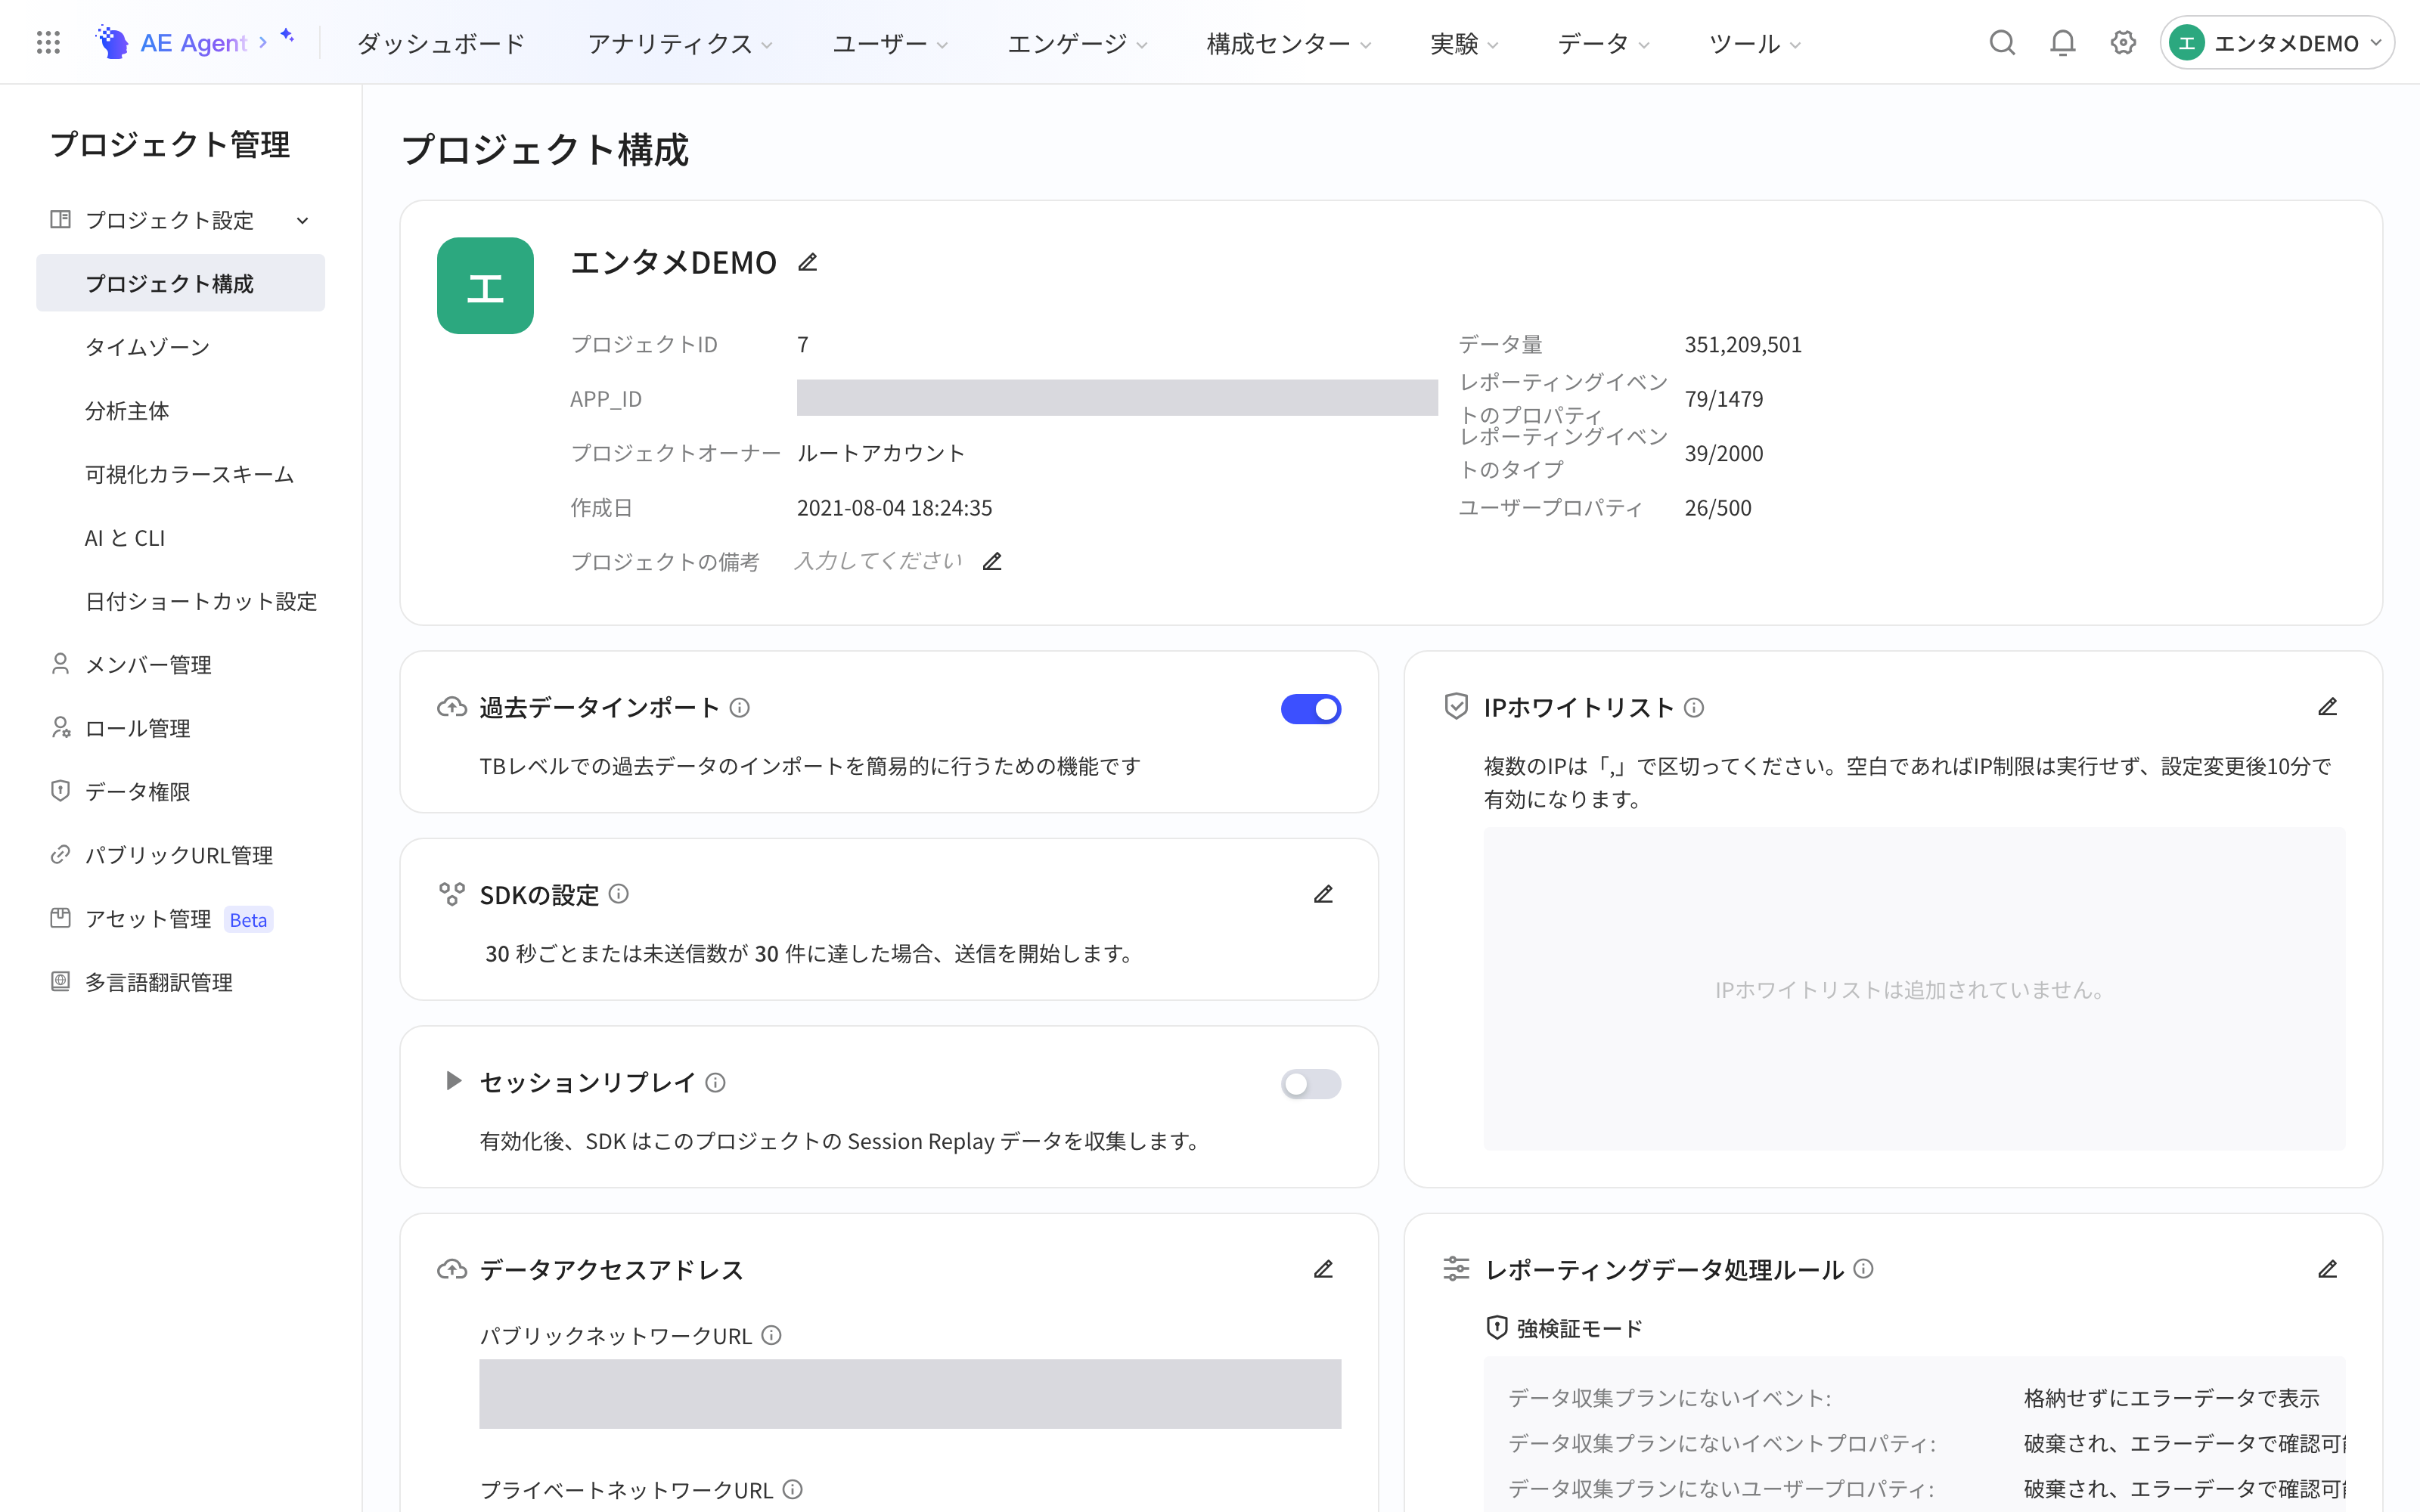Open the アナリティクス dropdown menu
This screenshot has height=1512, width=2420.
pos(679,43)
